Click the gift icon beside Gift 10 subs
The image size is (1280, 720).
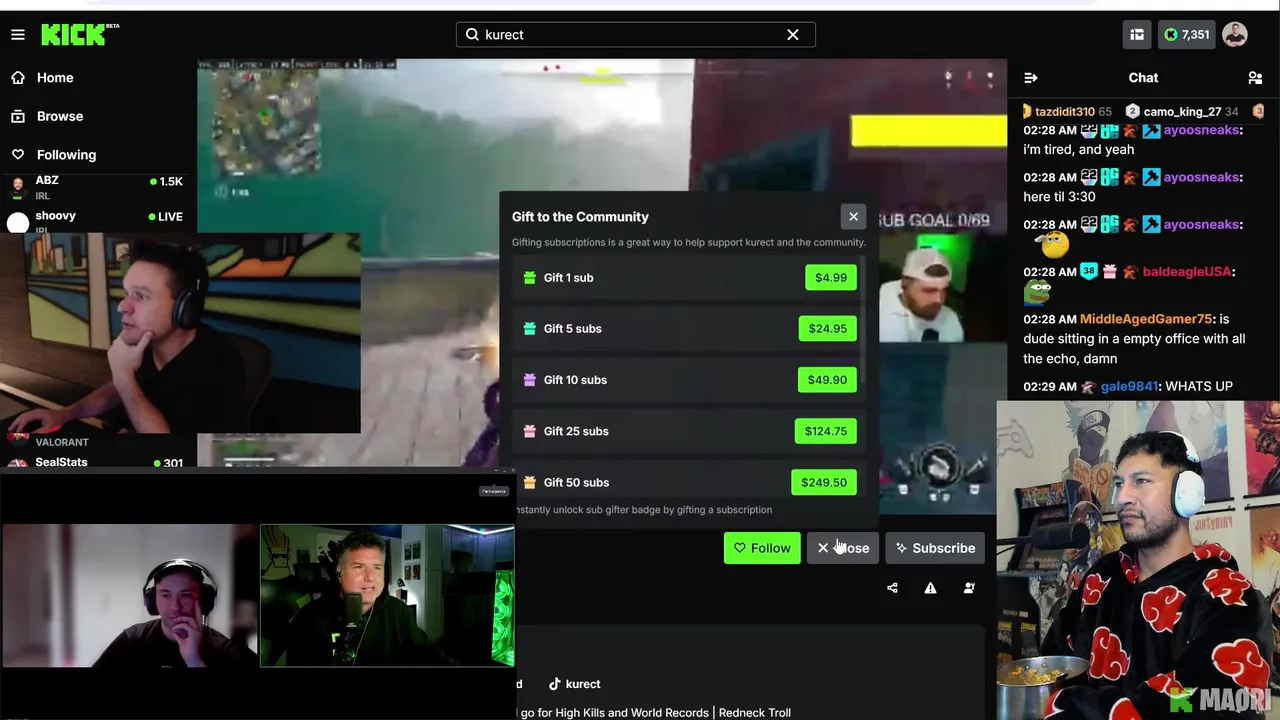pos(530,380)
